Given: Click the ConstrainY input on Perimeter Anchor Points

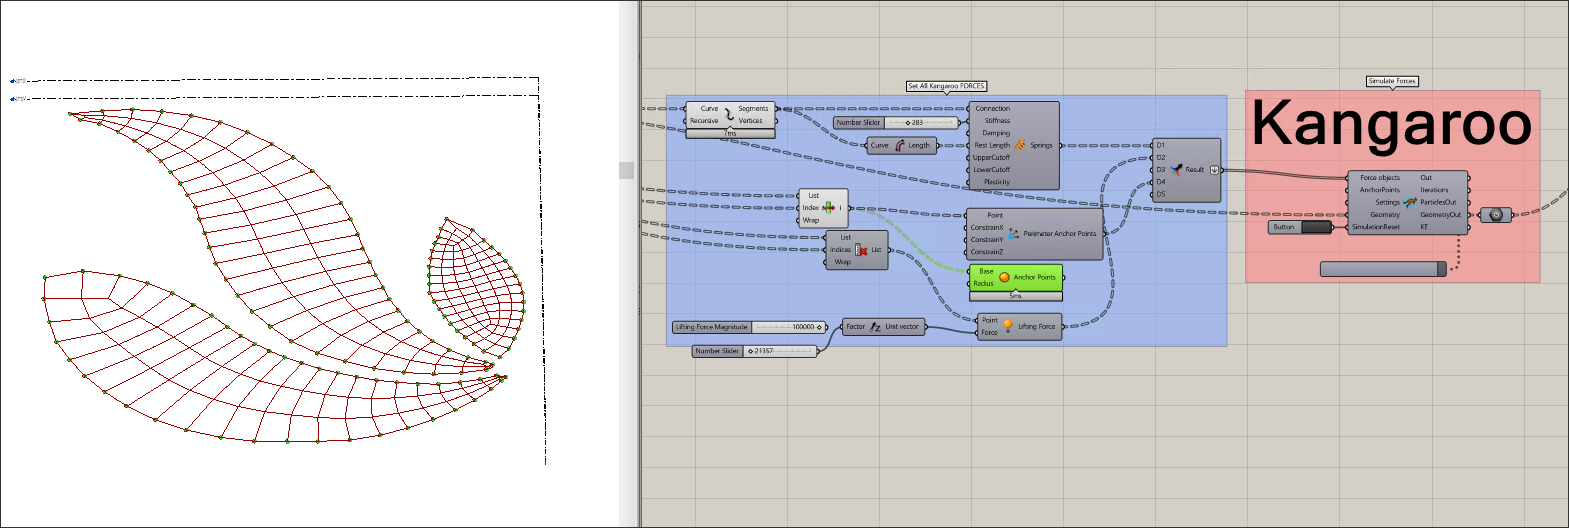Looking at the screenshot, I should pos(987,240).
